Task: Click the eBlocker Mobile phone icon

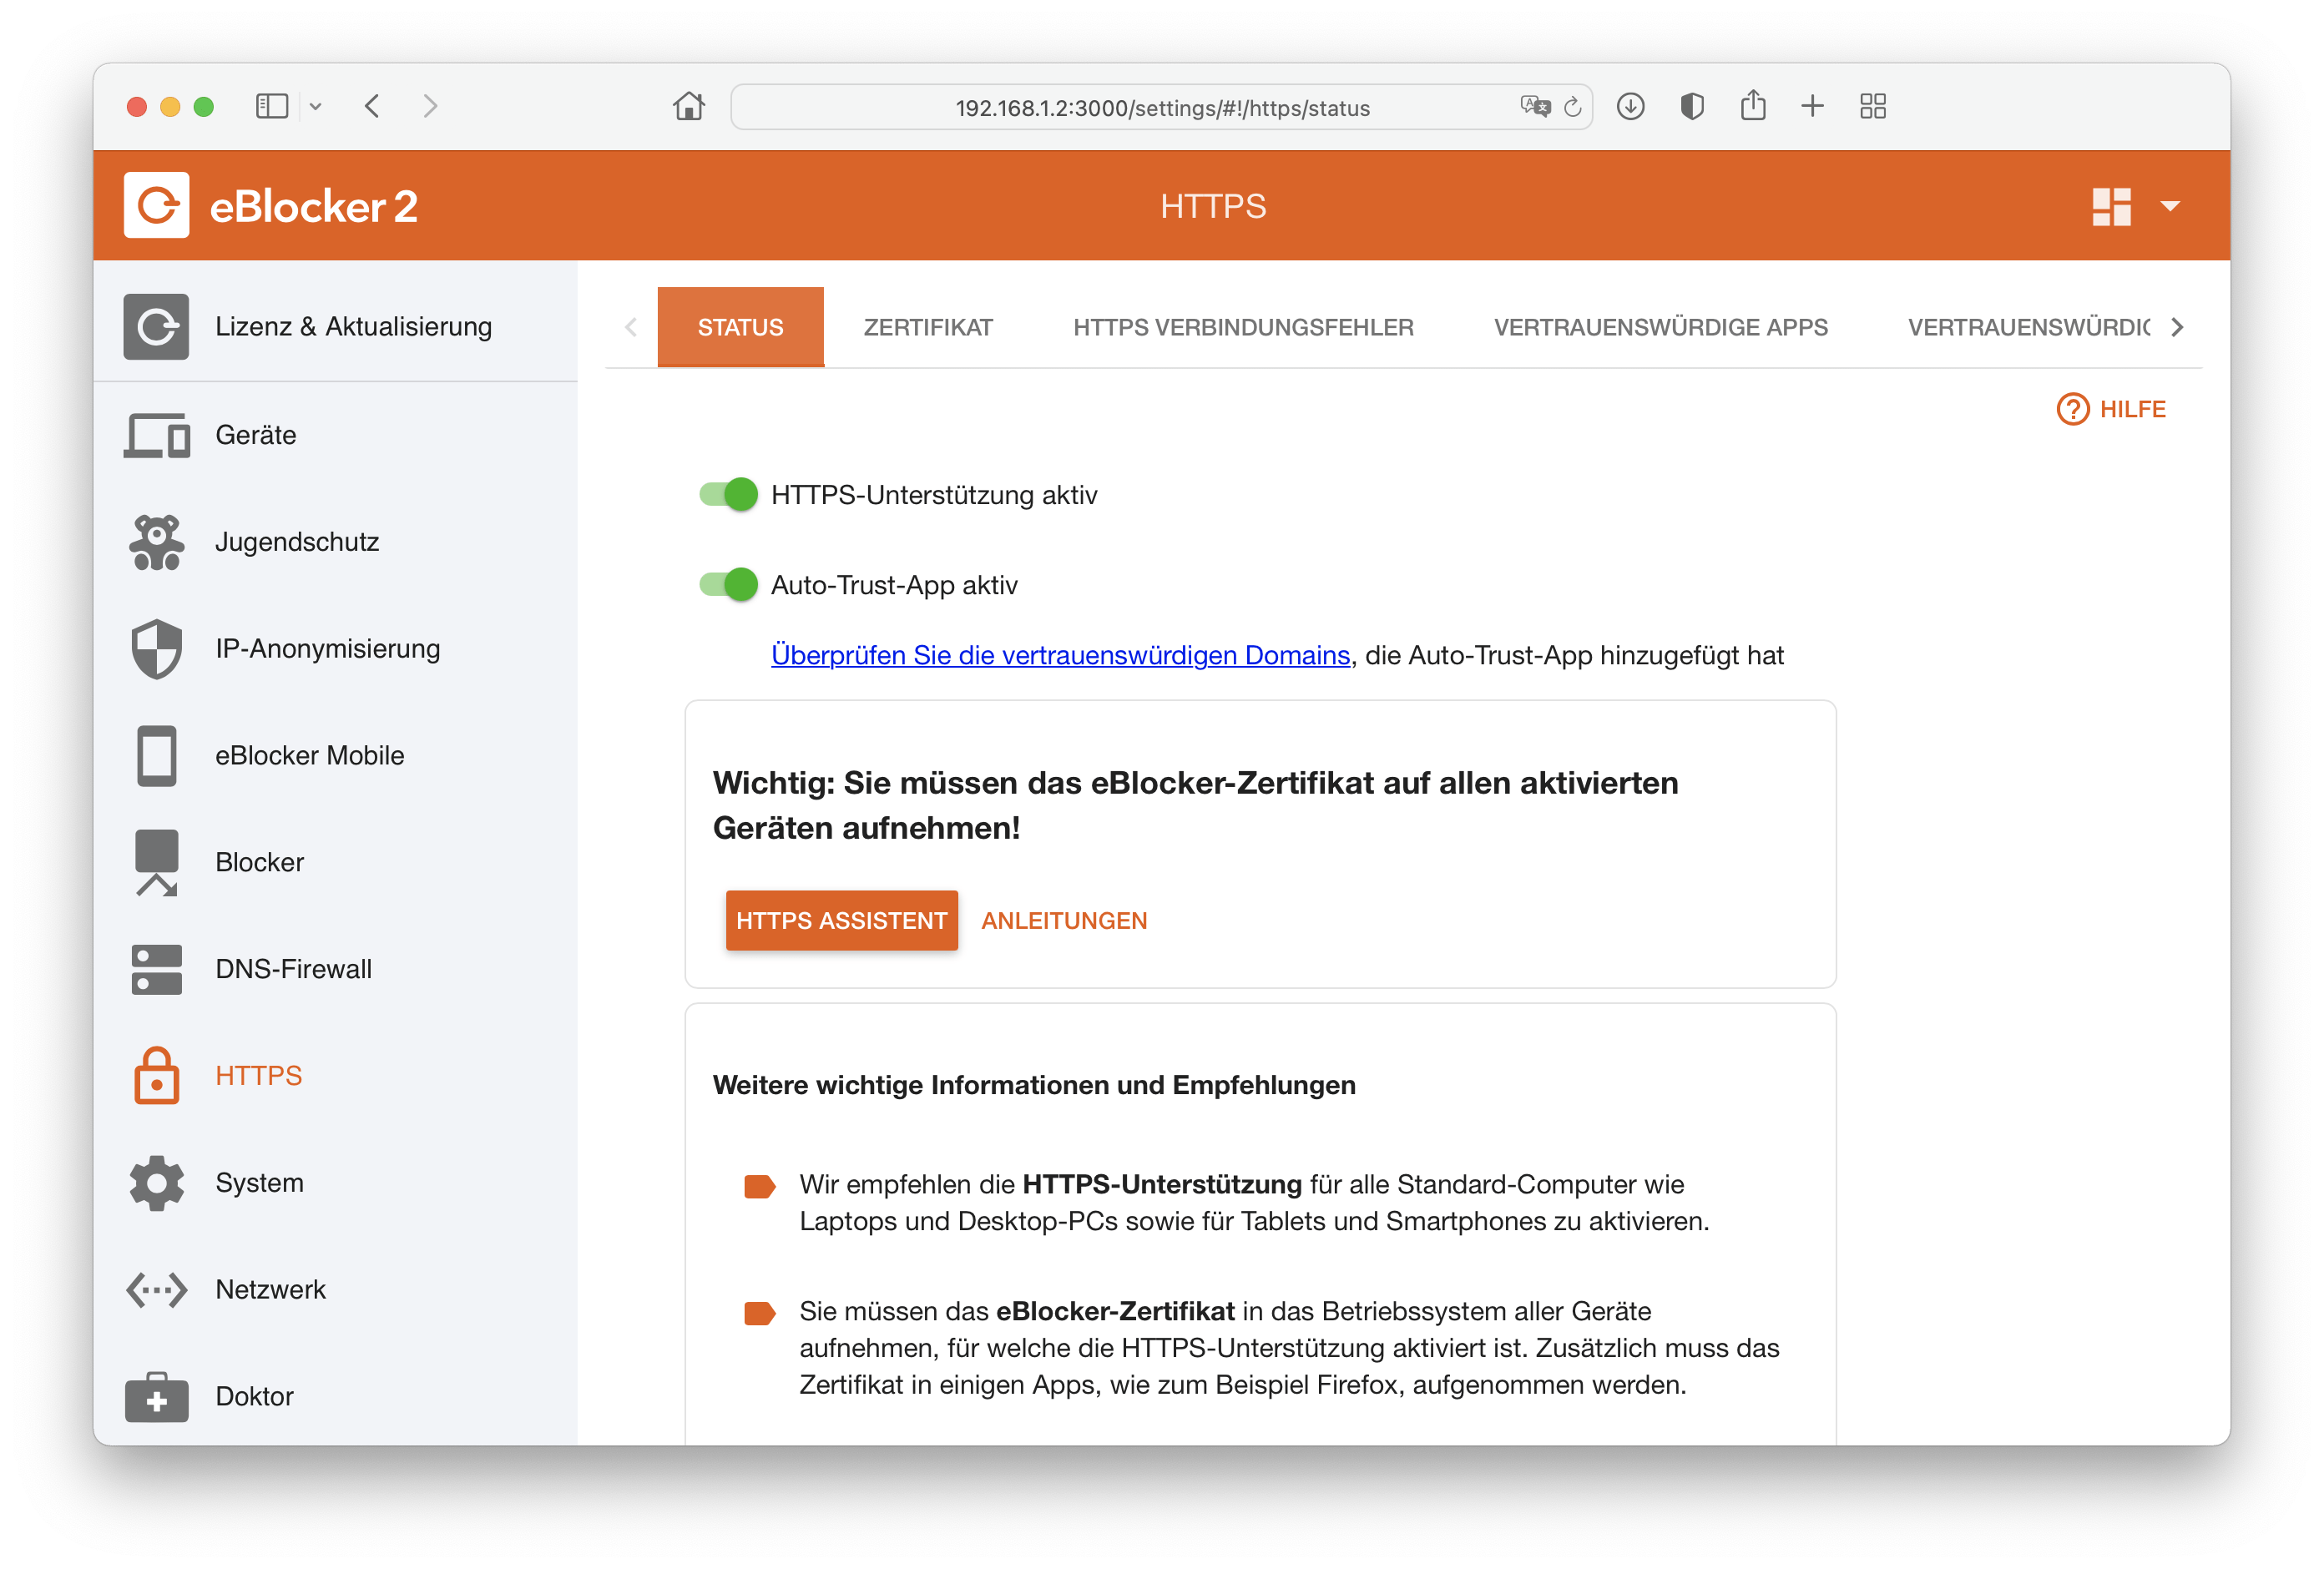Action: pyautogui.click(x=156, y=755)
